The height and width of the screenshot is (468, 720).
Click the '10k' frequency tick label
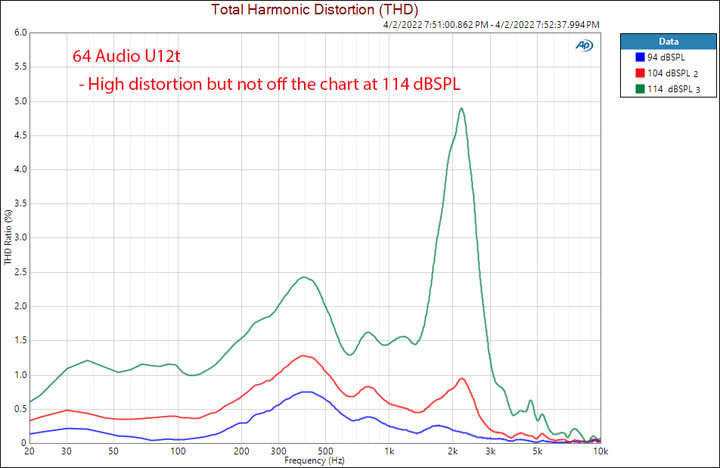[x=600, y=451]
